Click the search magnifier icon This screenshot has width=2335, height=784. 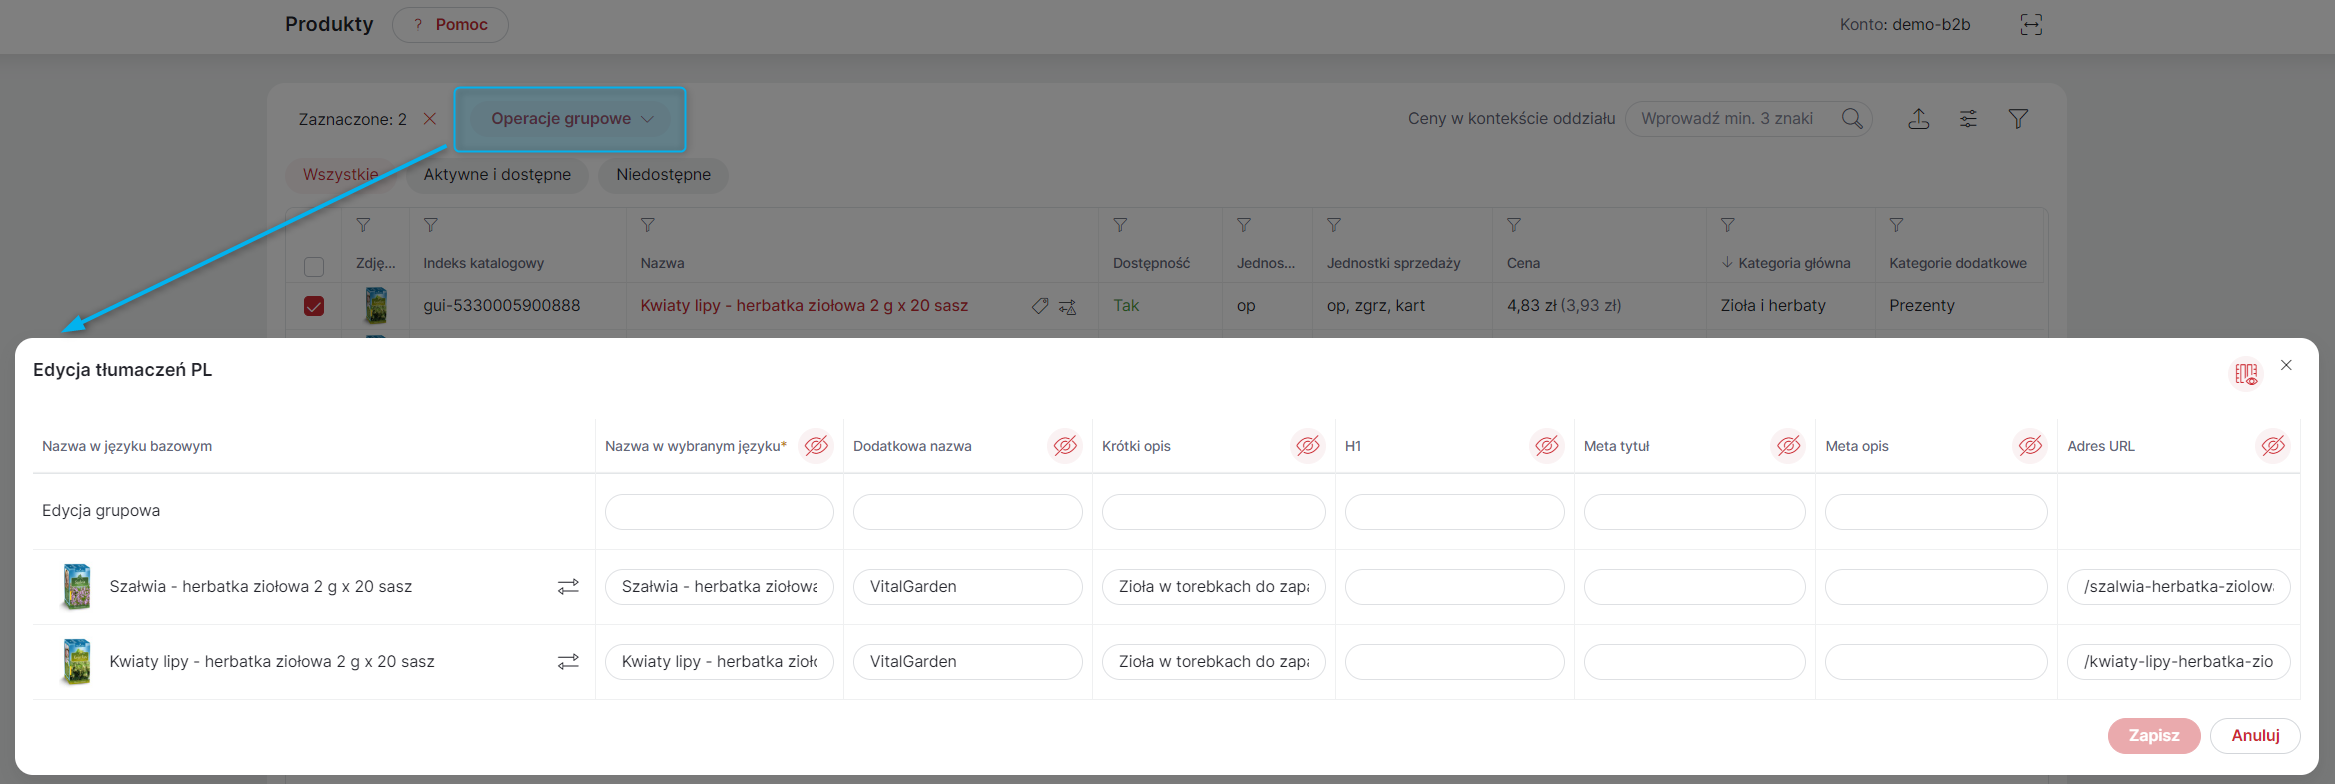point(1852,119)
